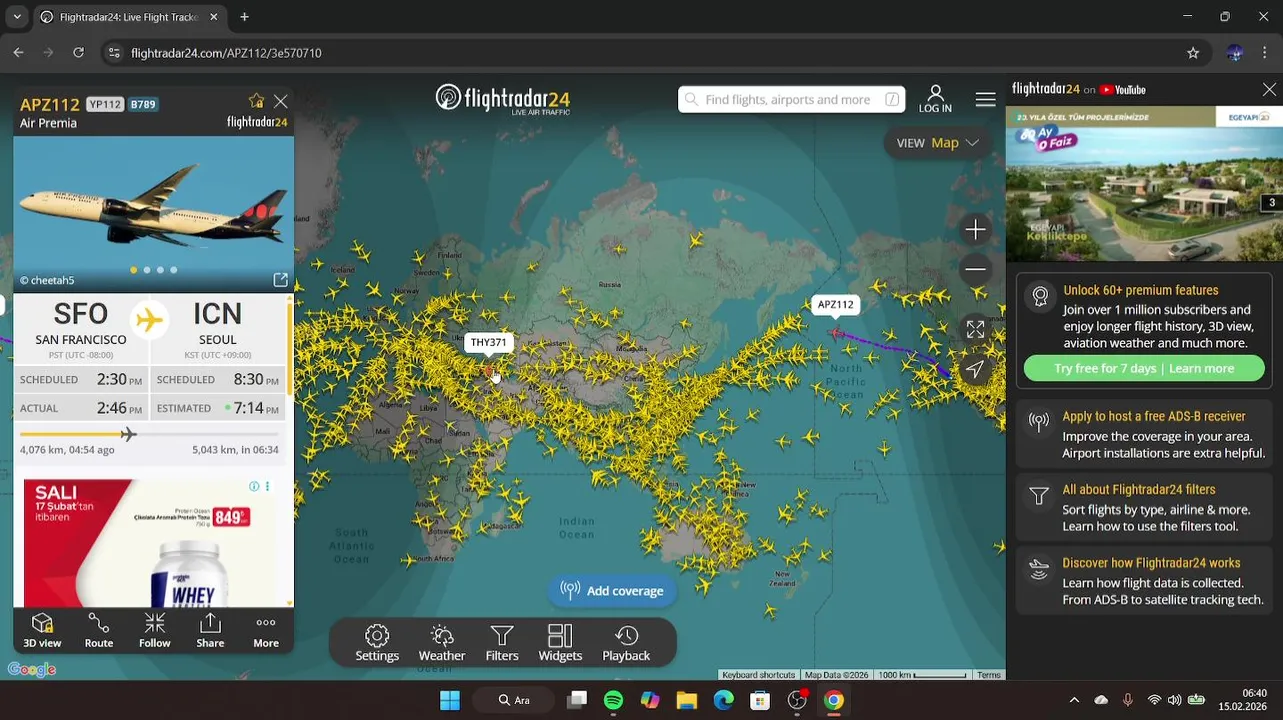Go back in browser history
The height and width of the screenshot is (720, 1283).
(x=19, y=53)
